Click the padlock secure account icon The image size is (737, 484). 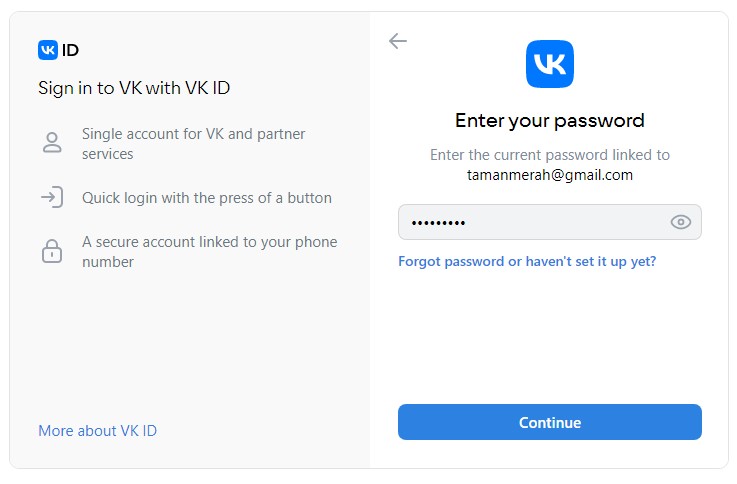[52, 251]
